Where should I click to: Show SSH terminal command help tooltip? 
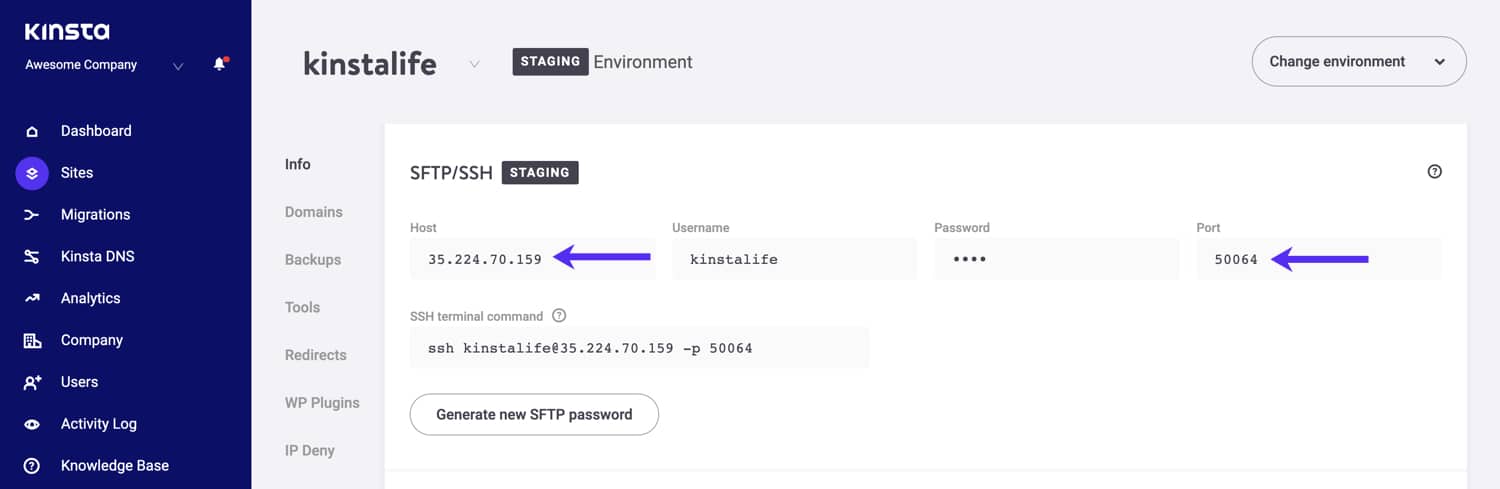click(x=559, y=316)
